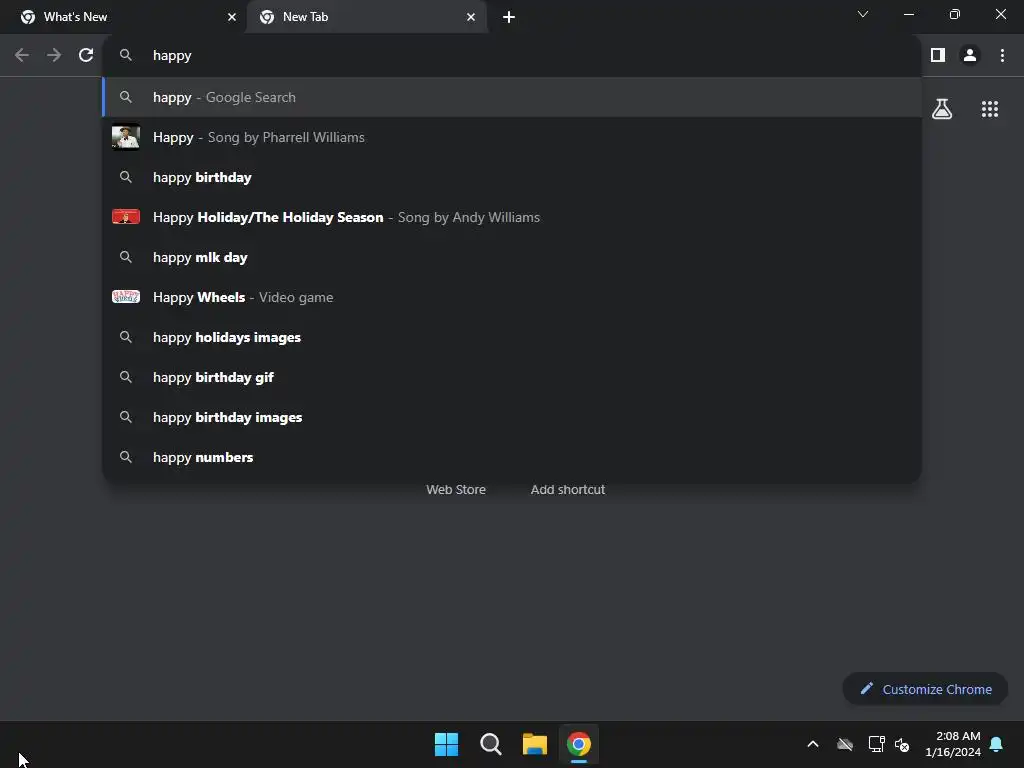This screenshot has height=768, width=1024.
Task: Select the New Tab tab
Action: [x=366, y=17]
